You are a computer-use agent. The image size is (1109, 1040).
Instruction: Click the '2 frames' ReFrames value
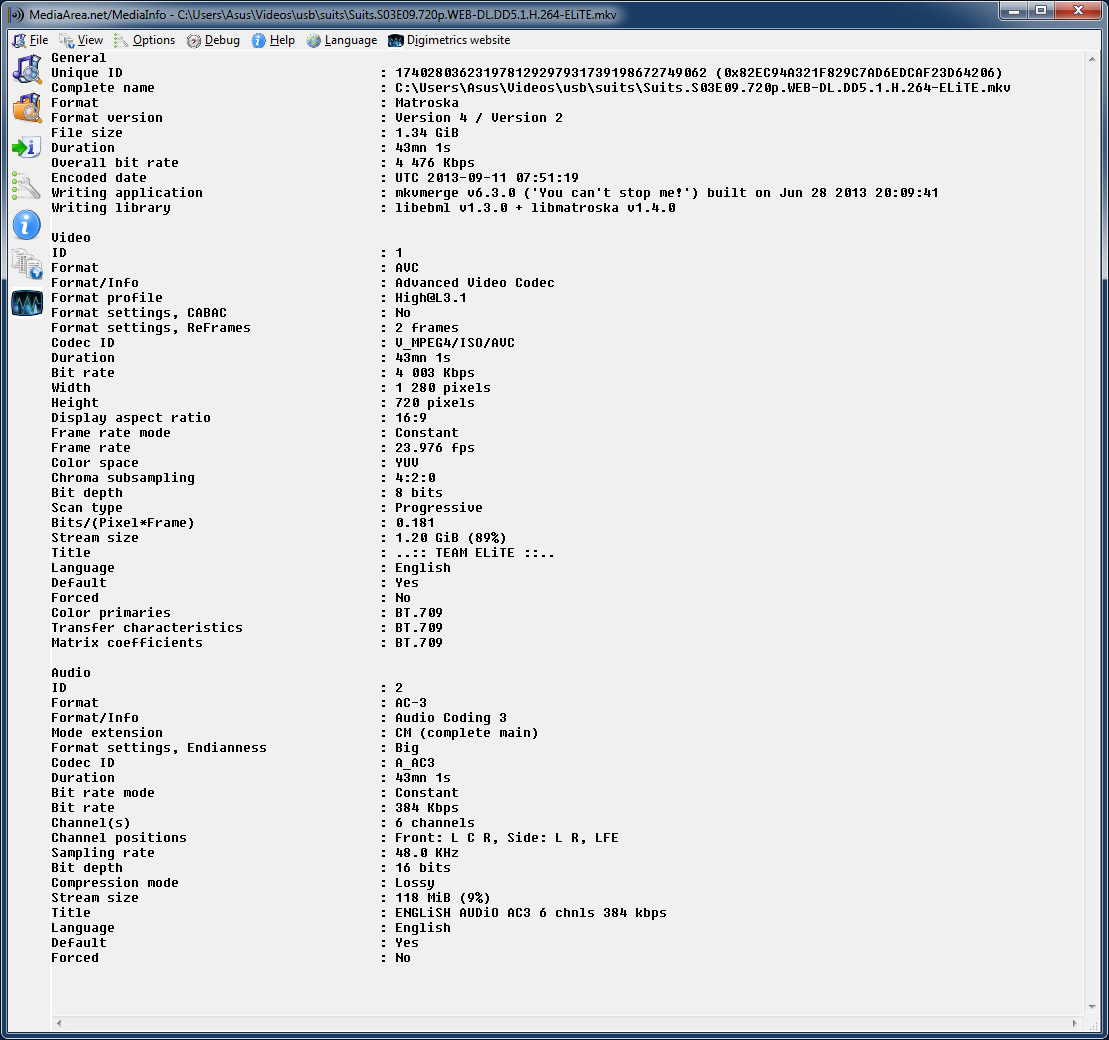[426, 328]
